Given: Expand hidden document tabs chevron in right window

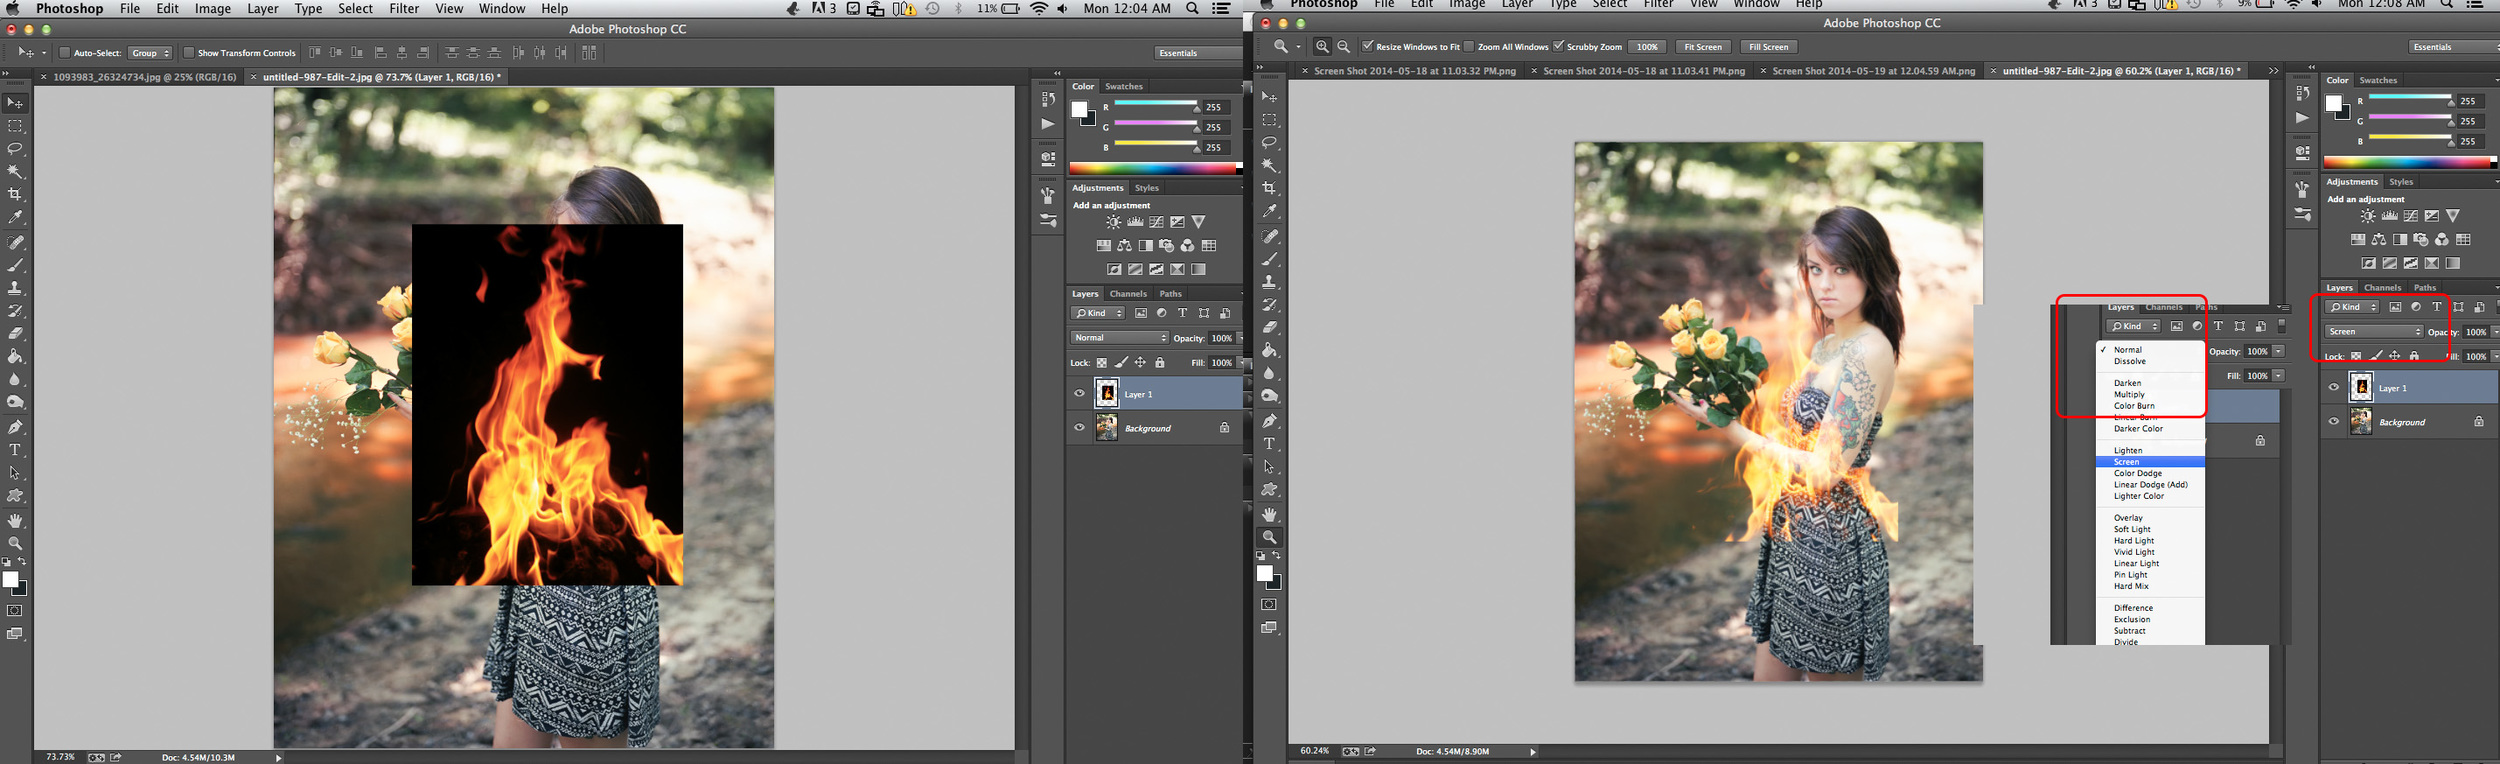Looking at the screenshot, I should tap(2273, 71).
